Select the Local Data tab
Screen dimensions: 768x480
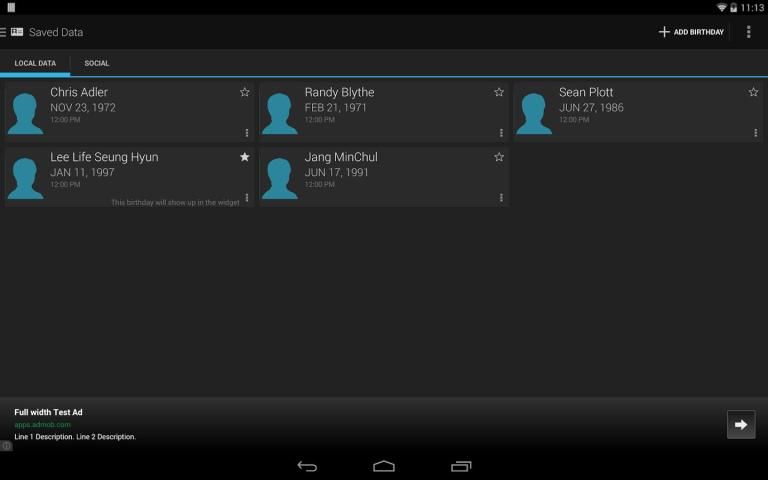pyautogui.click(x=35, y=63)
